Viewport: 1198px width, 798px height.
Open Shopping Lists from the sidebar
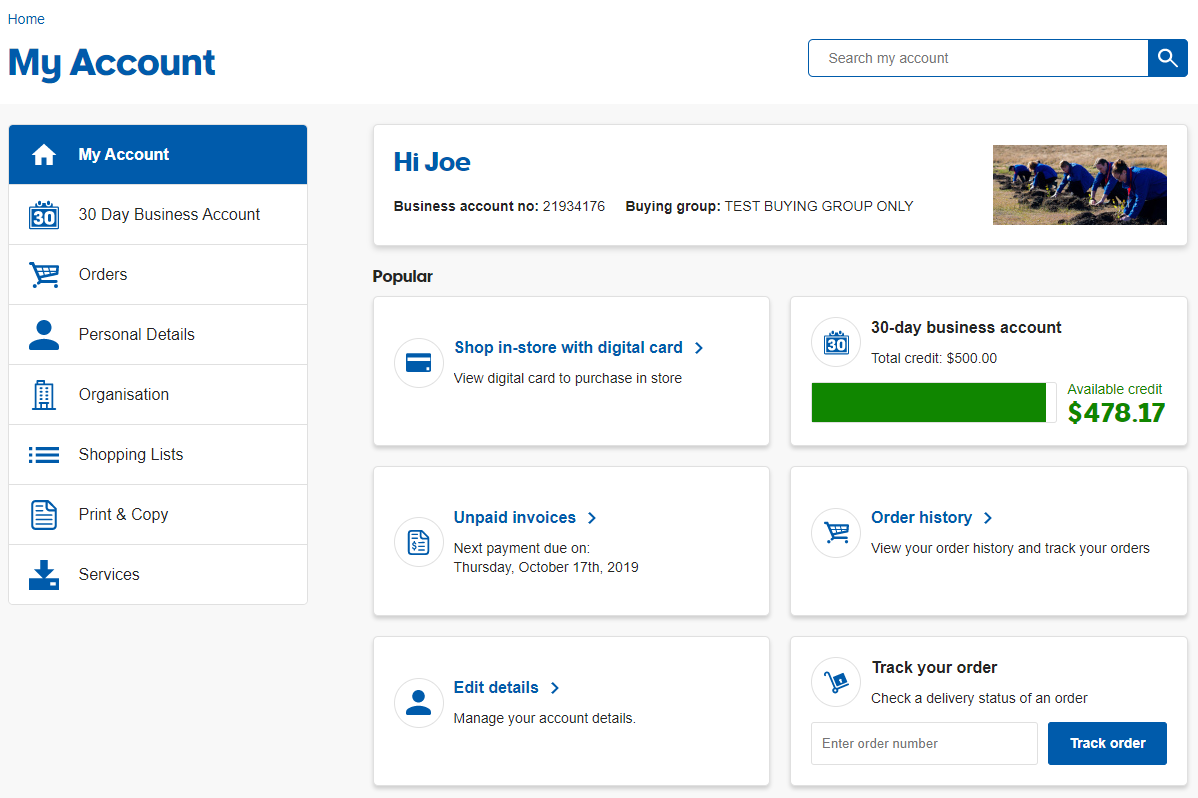pyautogui.click(x=131, y=454)
